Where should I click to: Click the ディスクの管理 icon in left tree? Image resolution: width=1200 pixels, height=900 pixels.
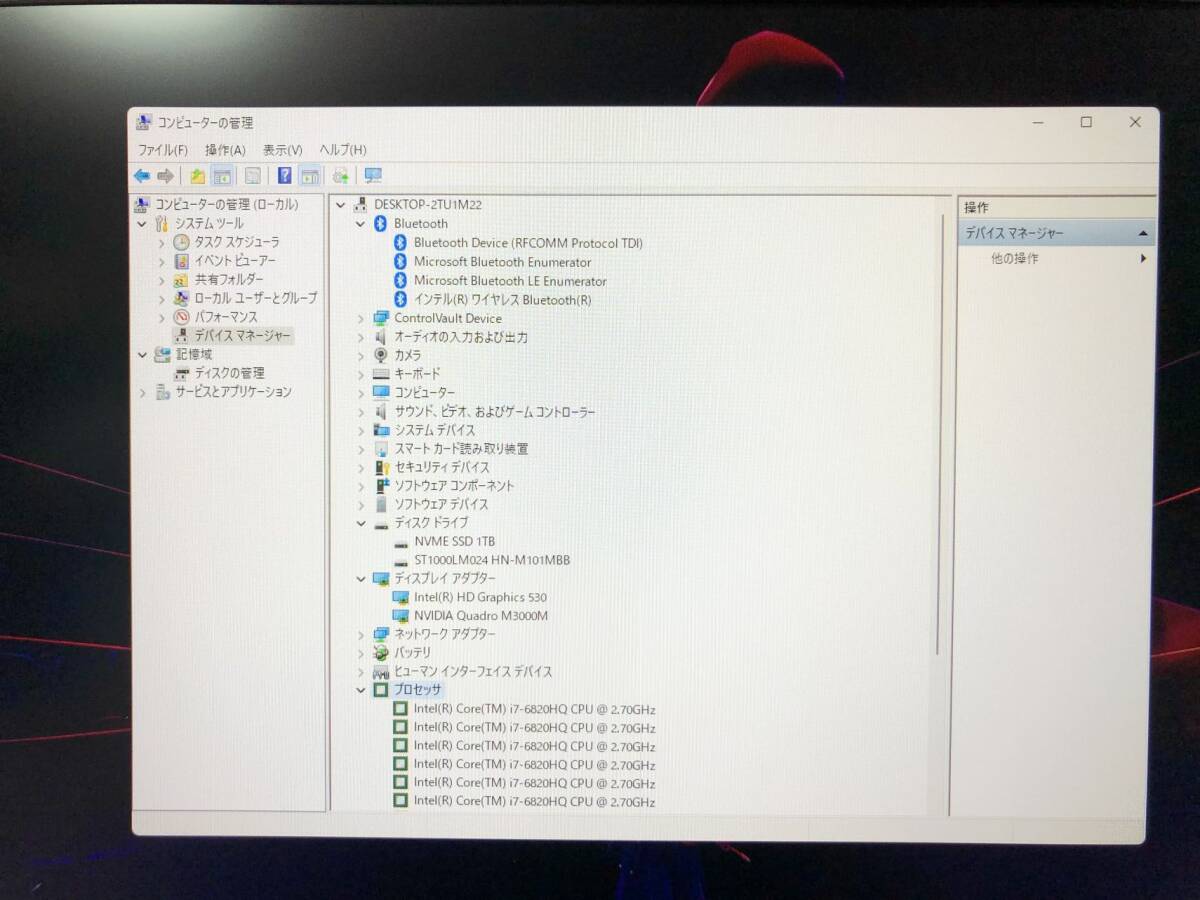pos(181,373)
